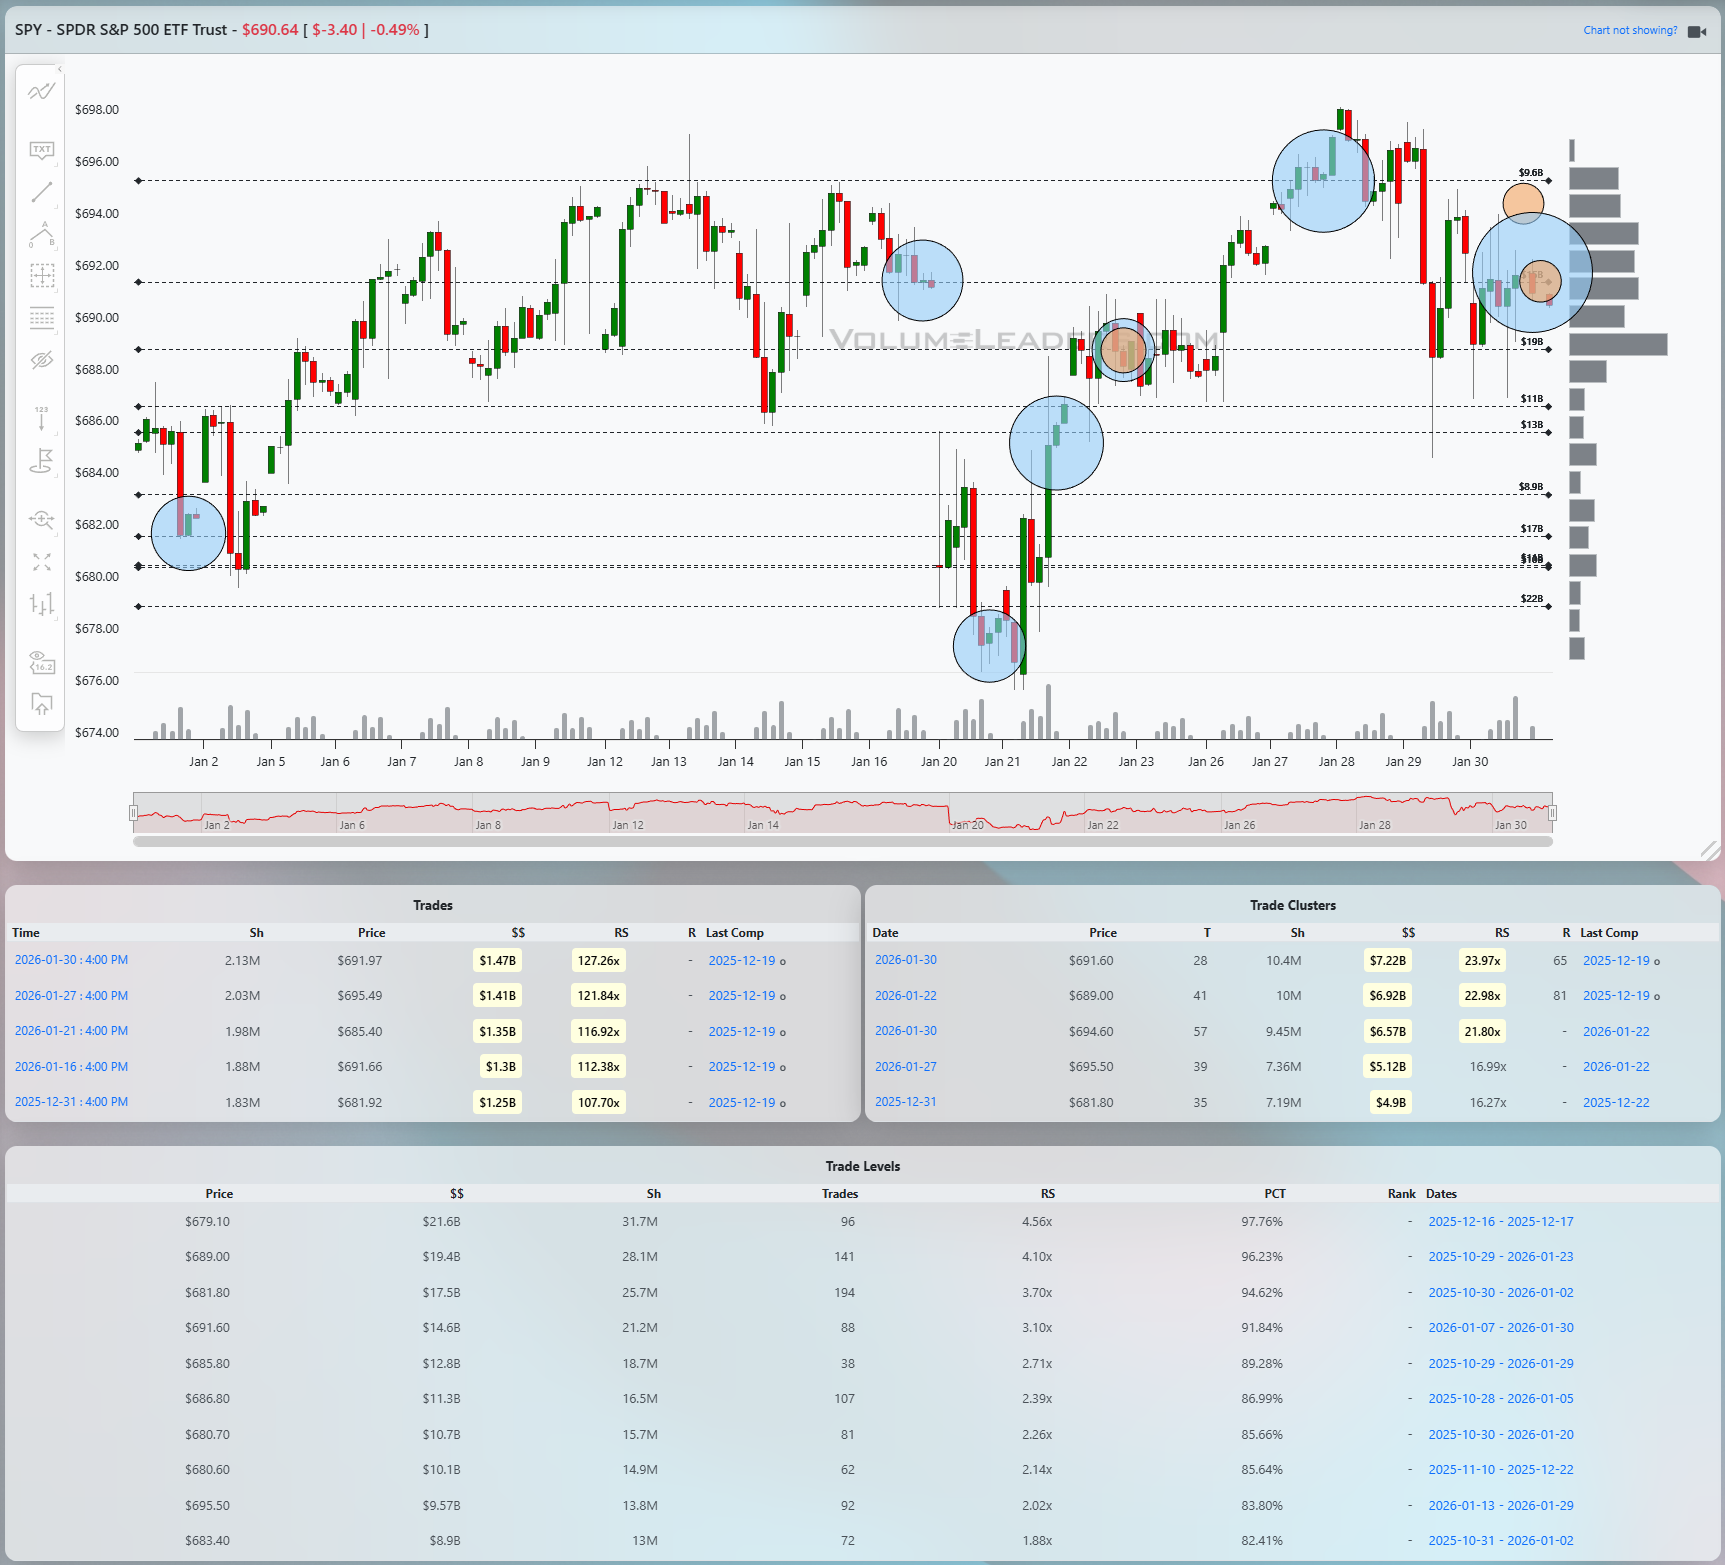Open trade 2026-01-27 : 4:00 PM
The image size is (1725, 1565).
tap(71, 996)
